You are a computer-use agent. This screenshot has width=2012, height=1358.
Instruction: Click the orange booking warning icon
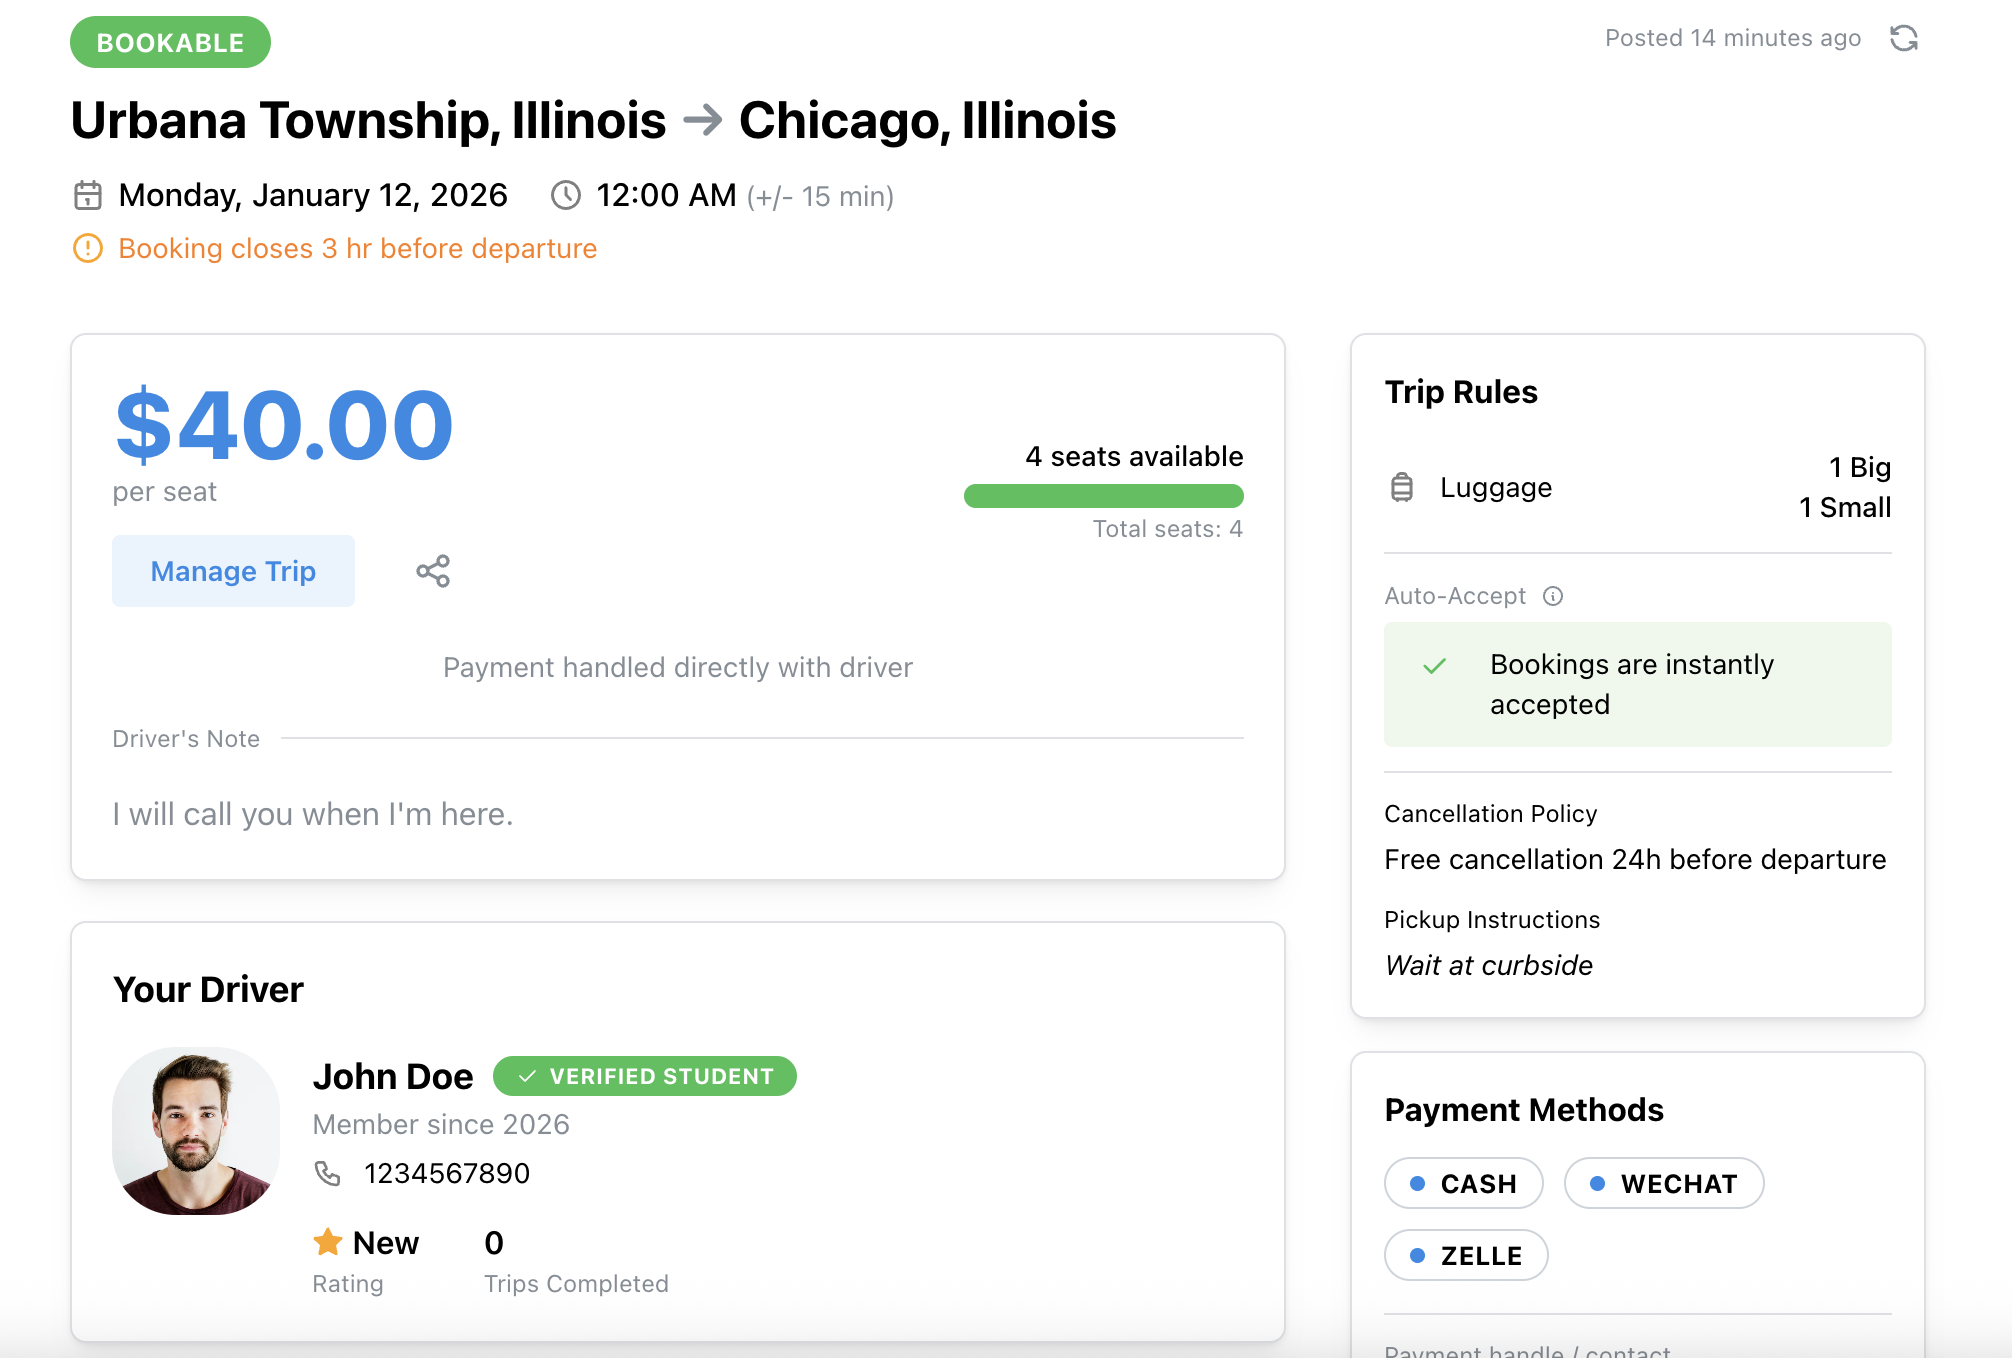88,248
